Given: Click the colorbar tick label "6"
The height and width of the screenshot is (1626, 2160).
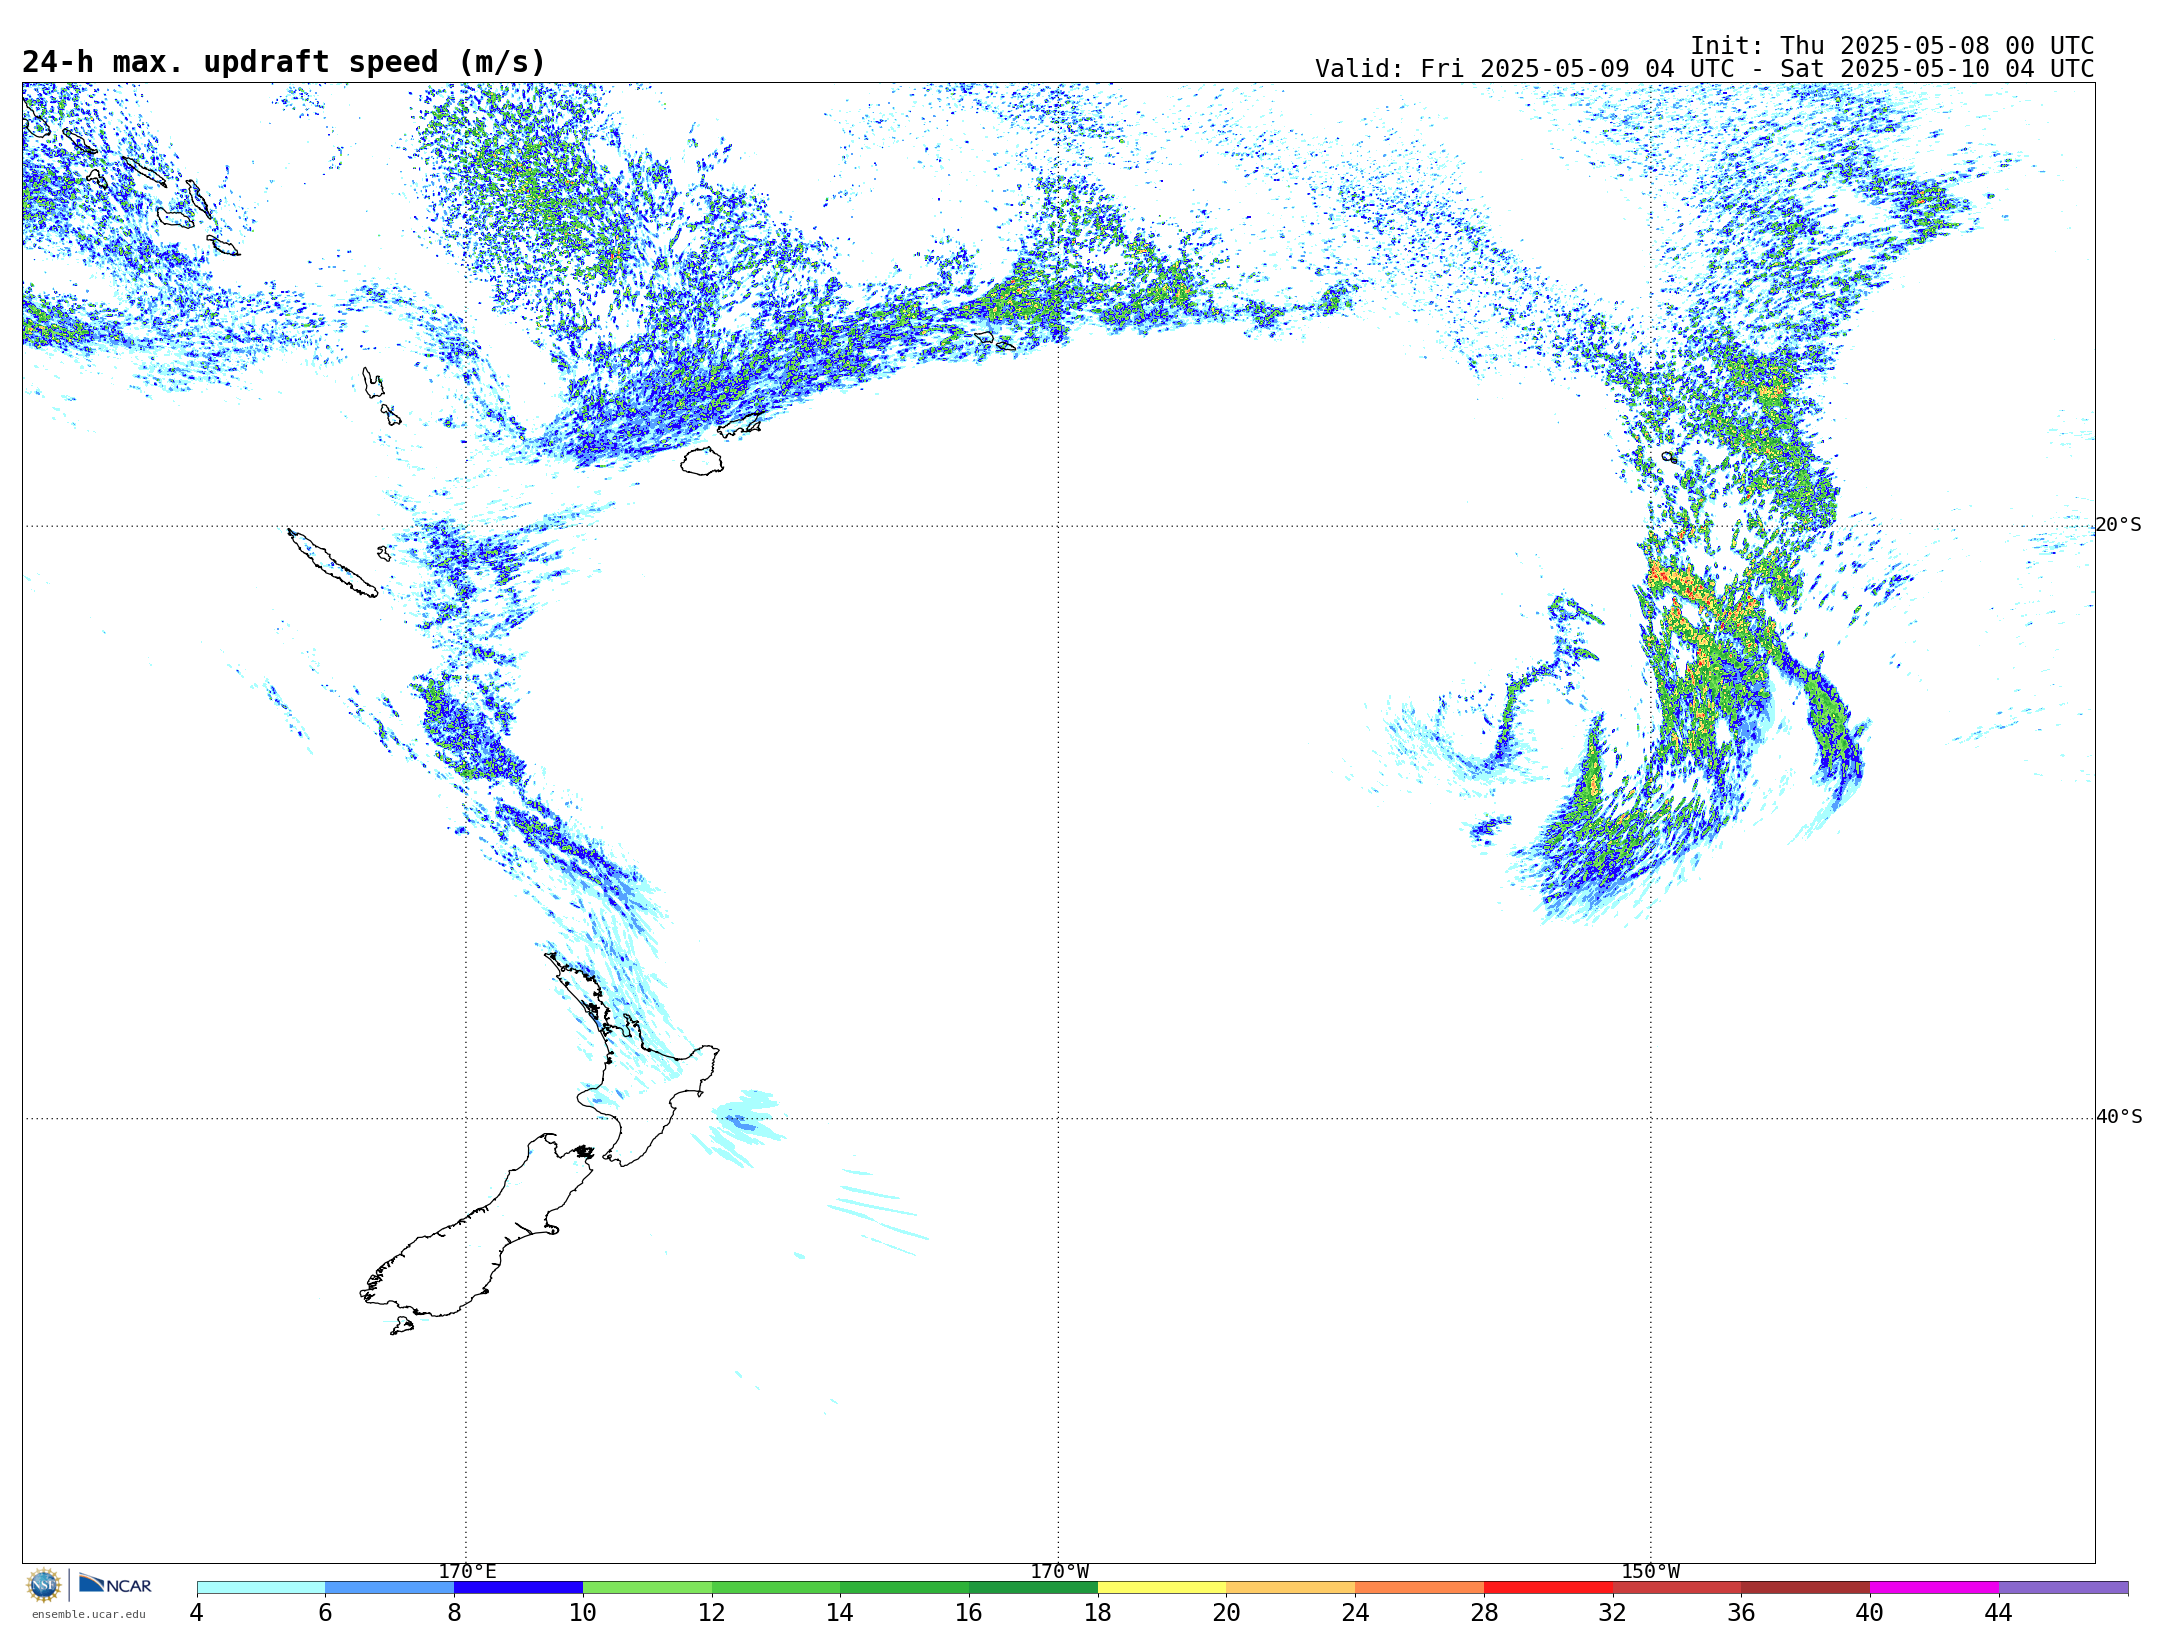Looking at the screenshot, I should point(325,1613).
